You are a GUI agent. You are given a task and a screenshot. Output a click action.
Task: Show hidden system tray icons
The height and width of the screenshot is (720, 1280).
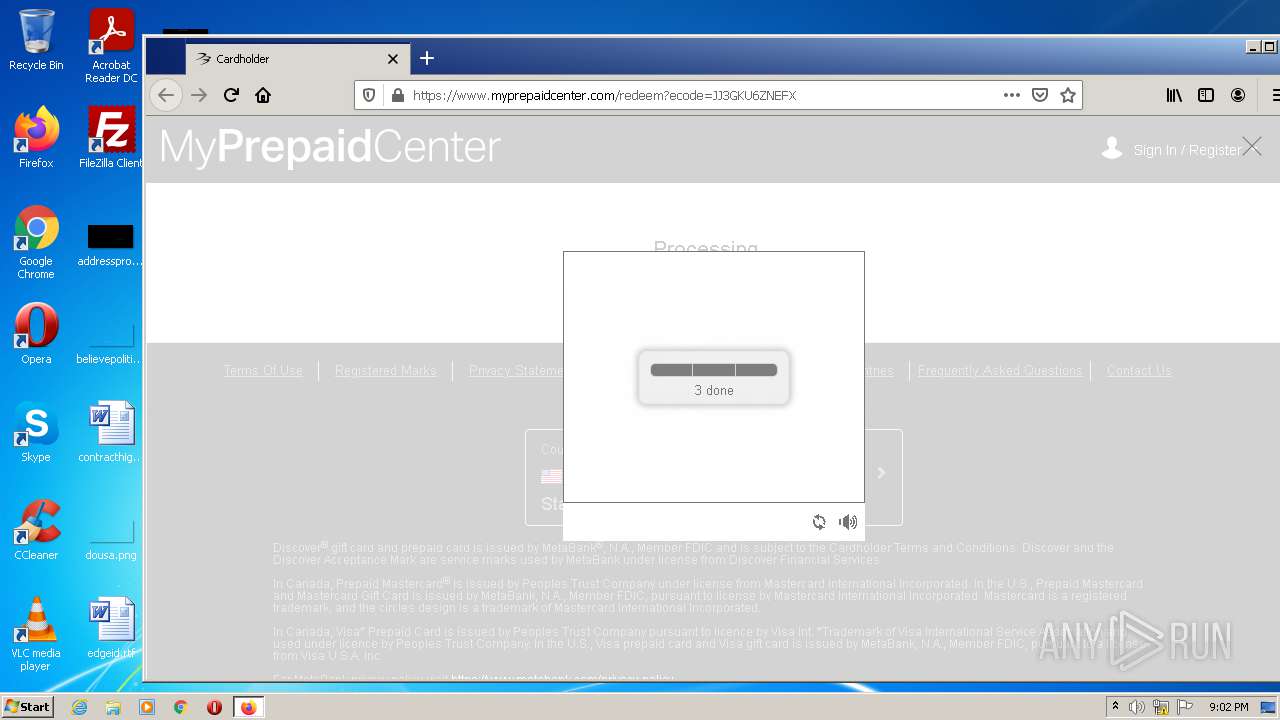pyautogui.click(x=1115, y=707)
